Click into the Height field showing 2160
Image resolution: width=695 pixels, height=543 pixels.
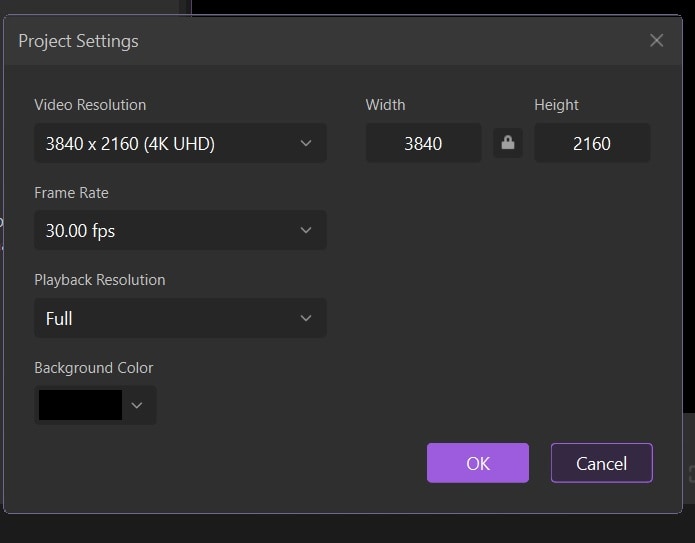[592, 143]
